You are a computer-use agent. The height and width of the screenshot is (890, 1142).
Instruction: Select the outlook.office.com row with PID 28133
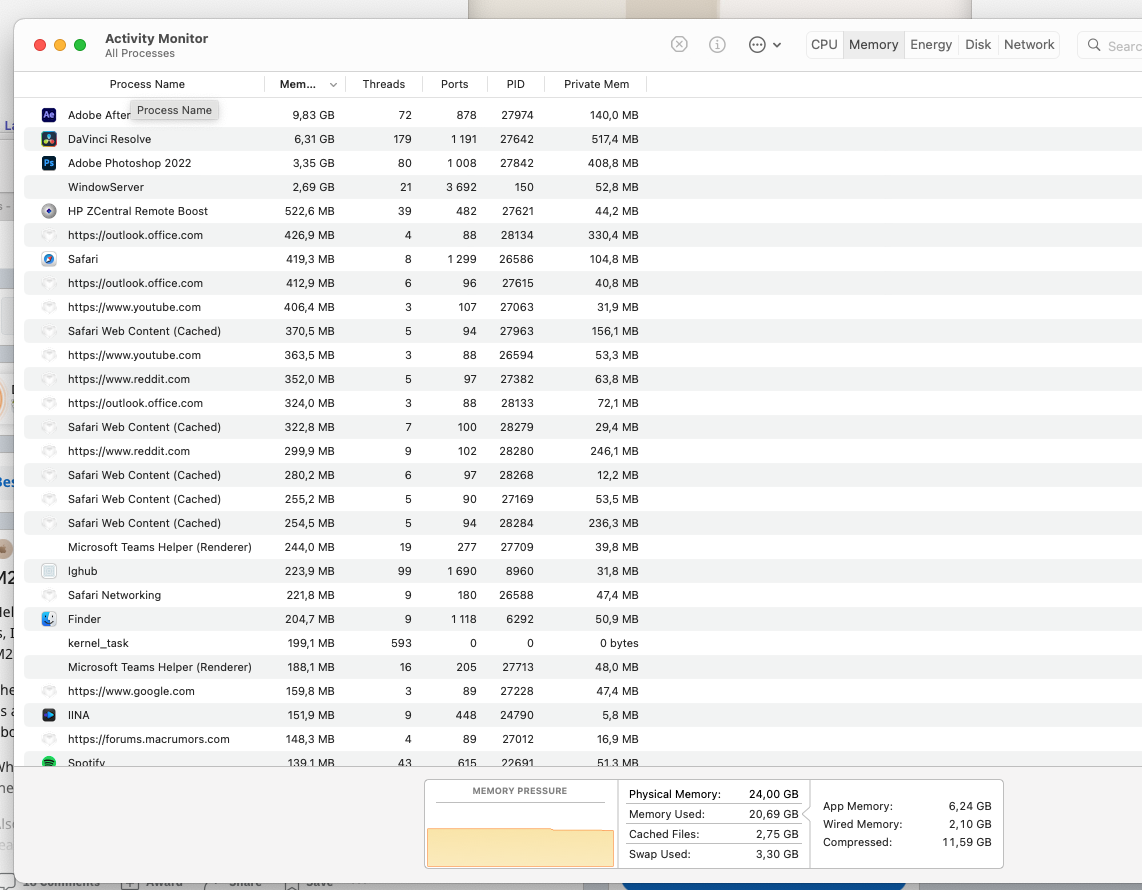tap(583, 403)
